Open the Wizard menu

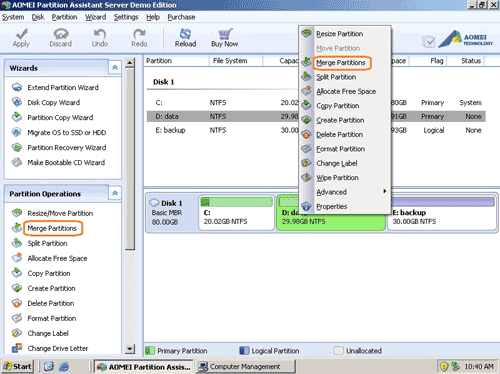pyautogui.click(x=95, y=17)
